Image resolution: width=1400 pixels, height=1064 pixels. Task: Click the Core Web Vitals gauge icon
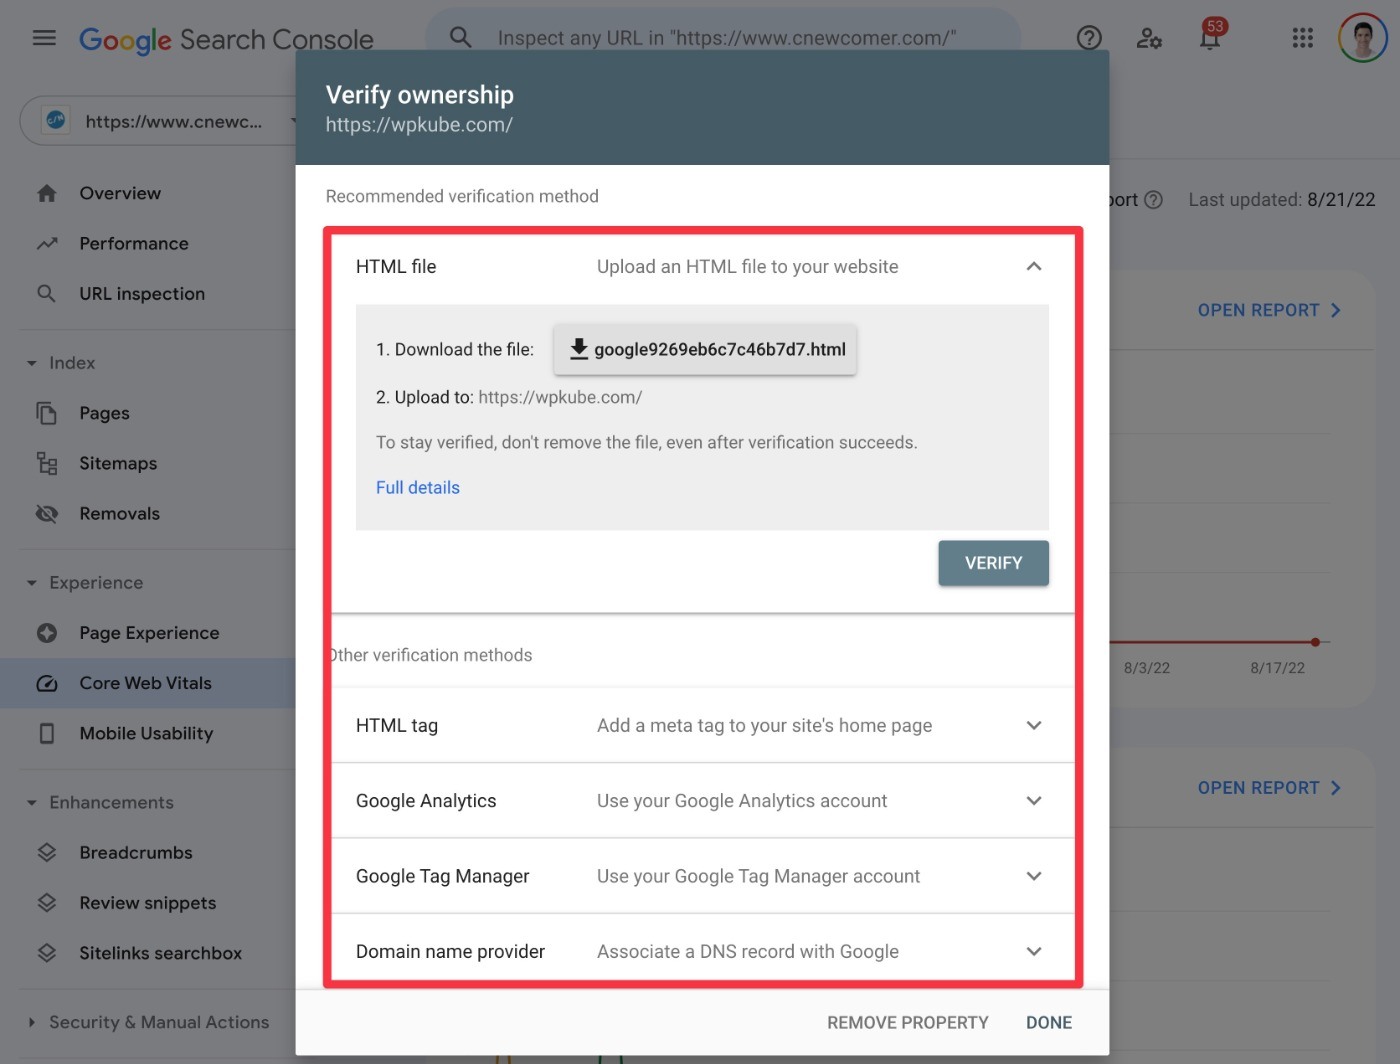pyautogui.click(x=47, y=683)
